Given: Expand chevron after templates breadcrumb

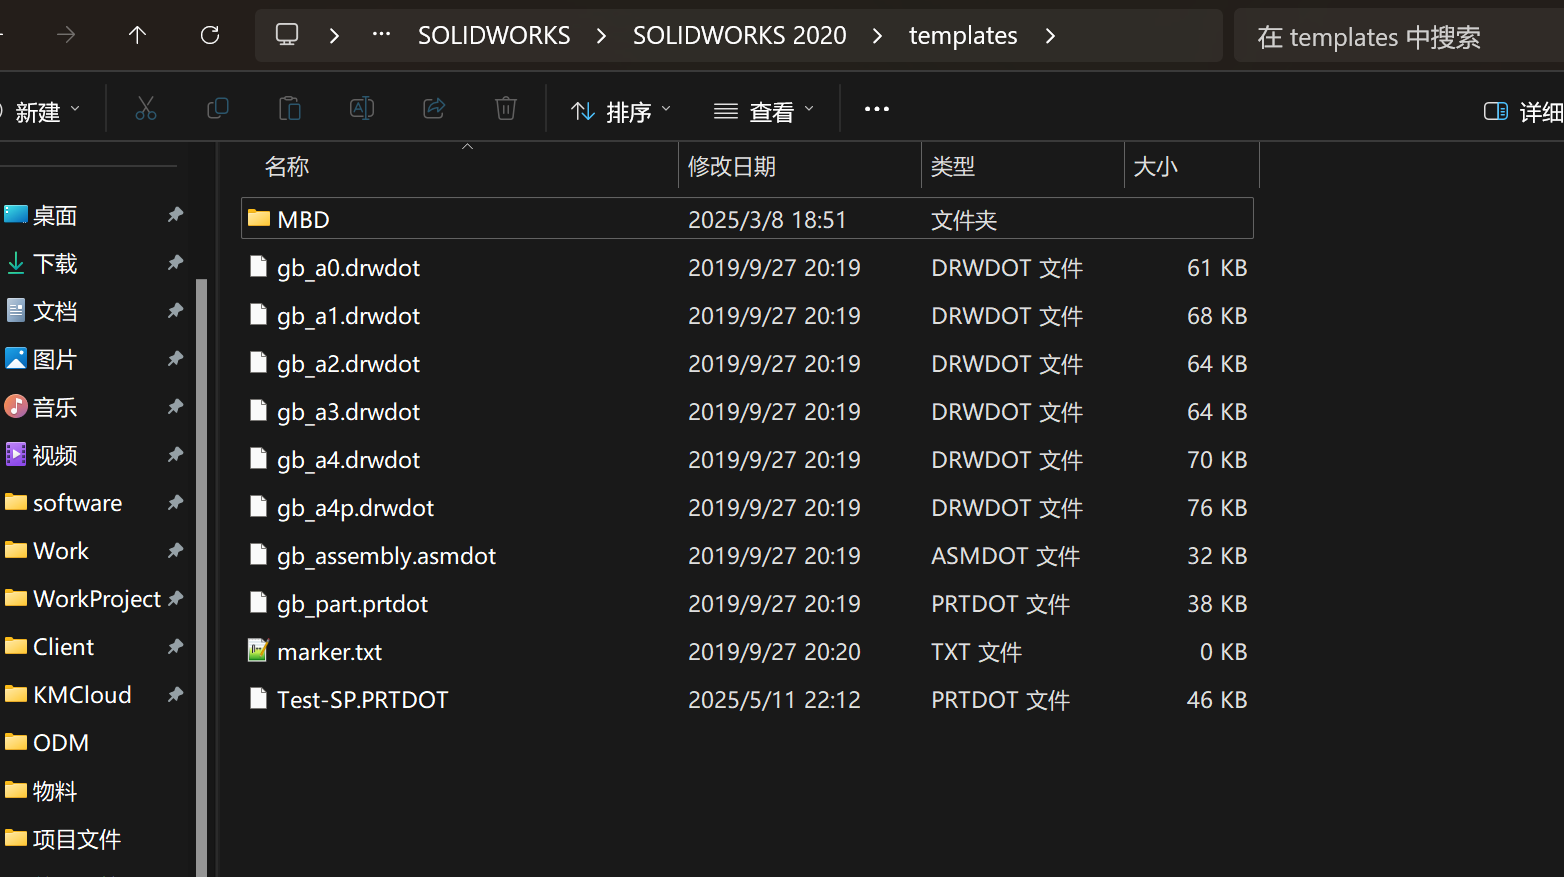Looking at the screenshot, I should pos(1050,35).
